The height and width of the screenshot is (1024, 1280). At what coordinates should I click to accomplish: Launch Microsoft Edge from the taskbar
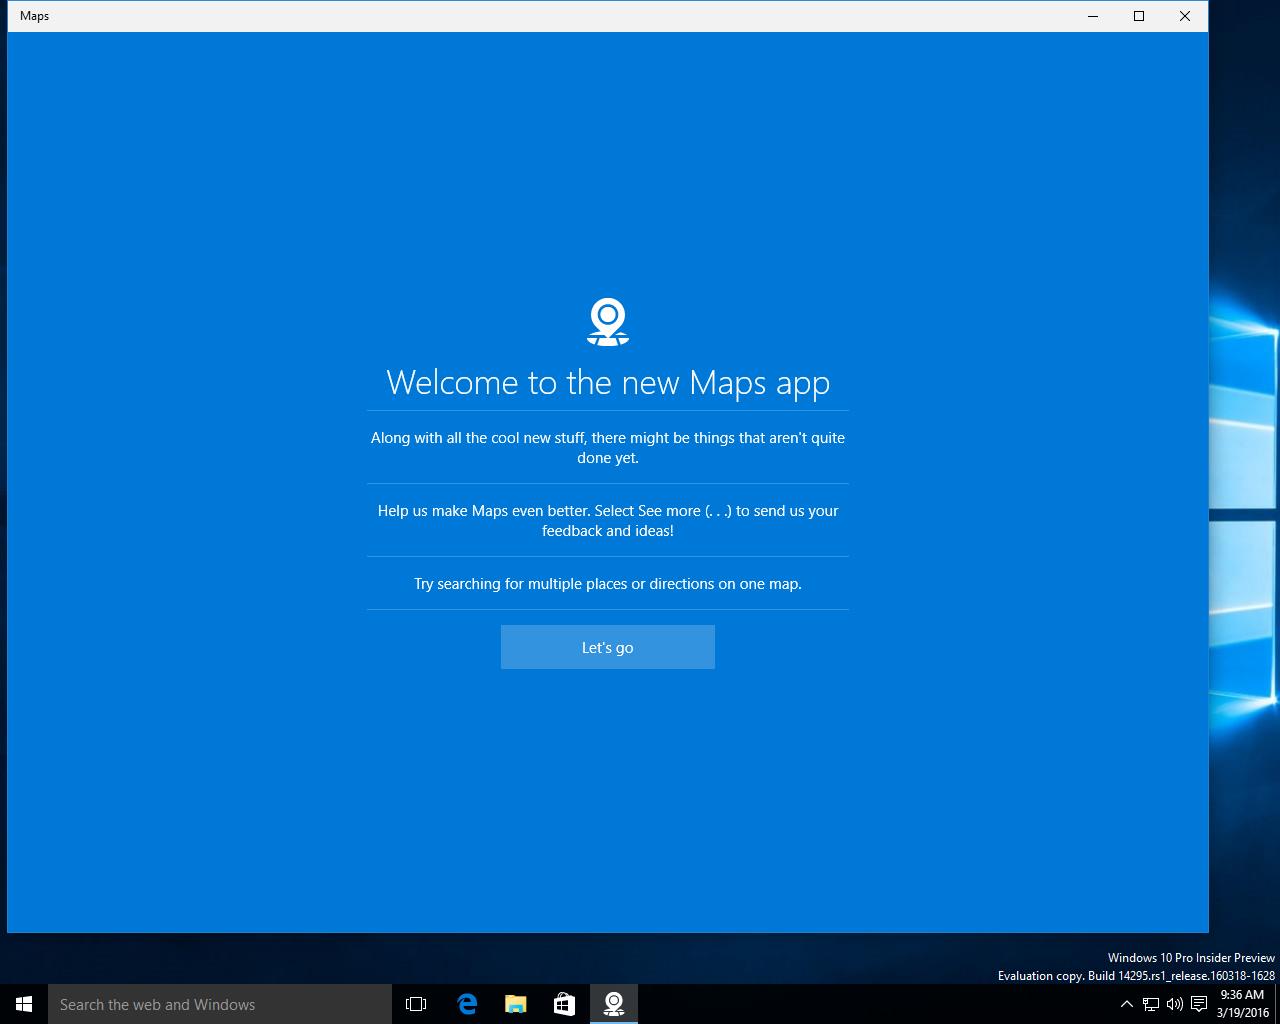coord(466,1004)
